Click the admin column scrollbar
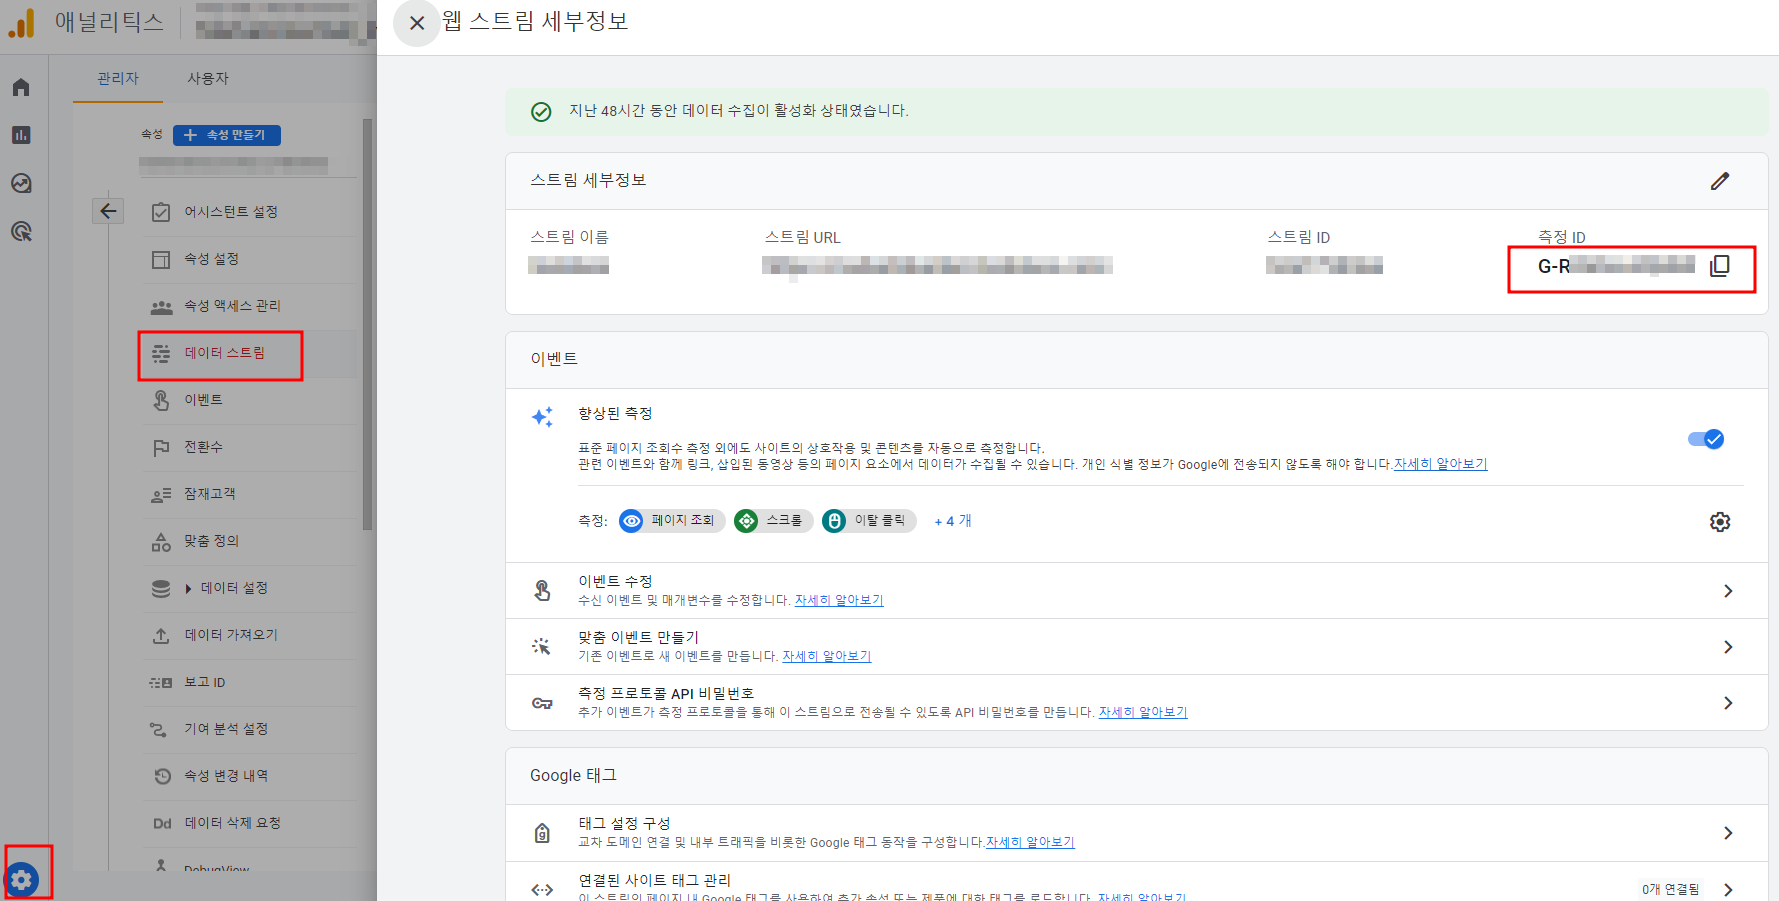The width and height of the screenshot is (1779, 901). [367, 324]
